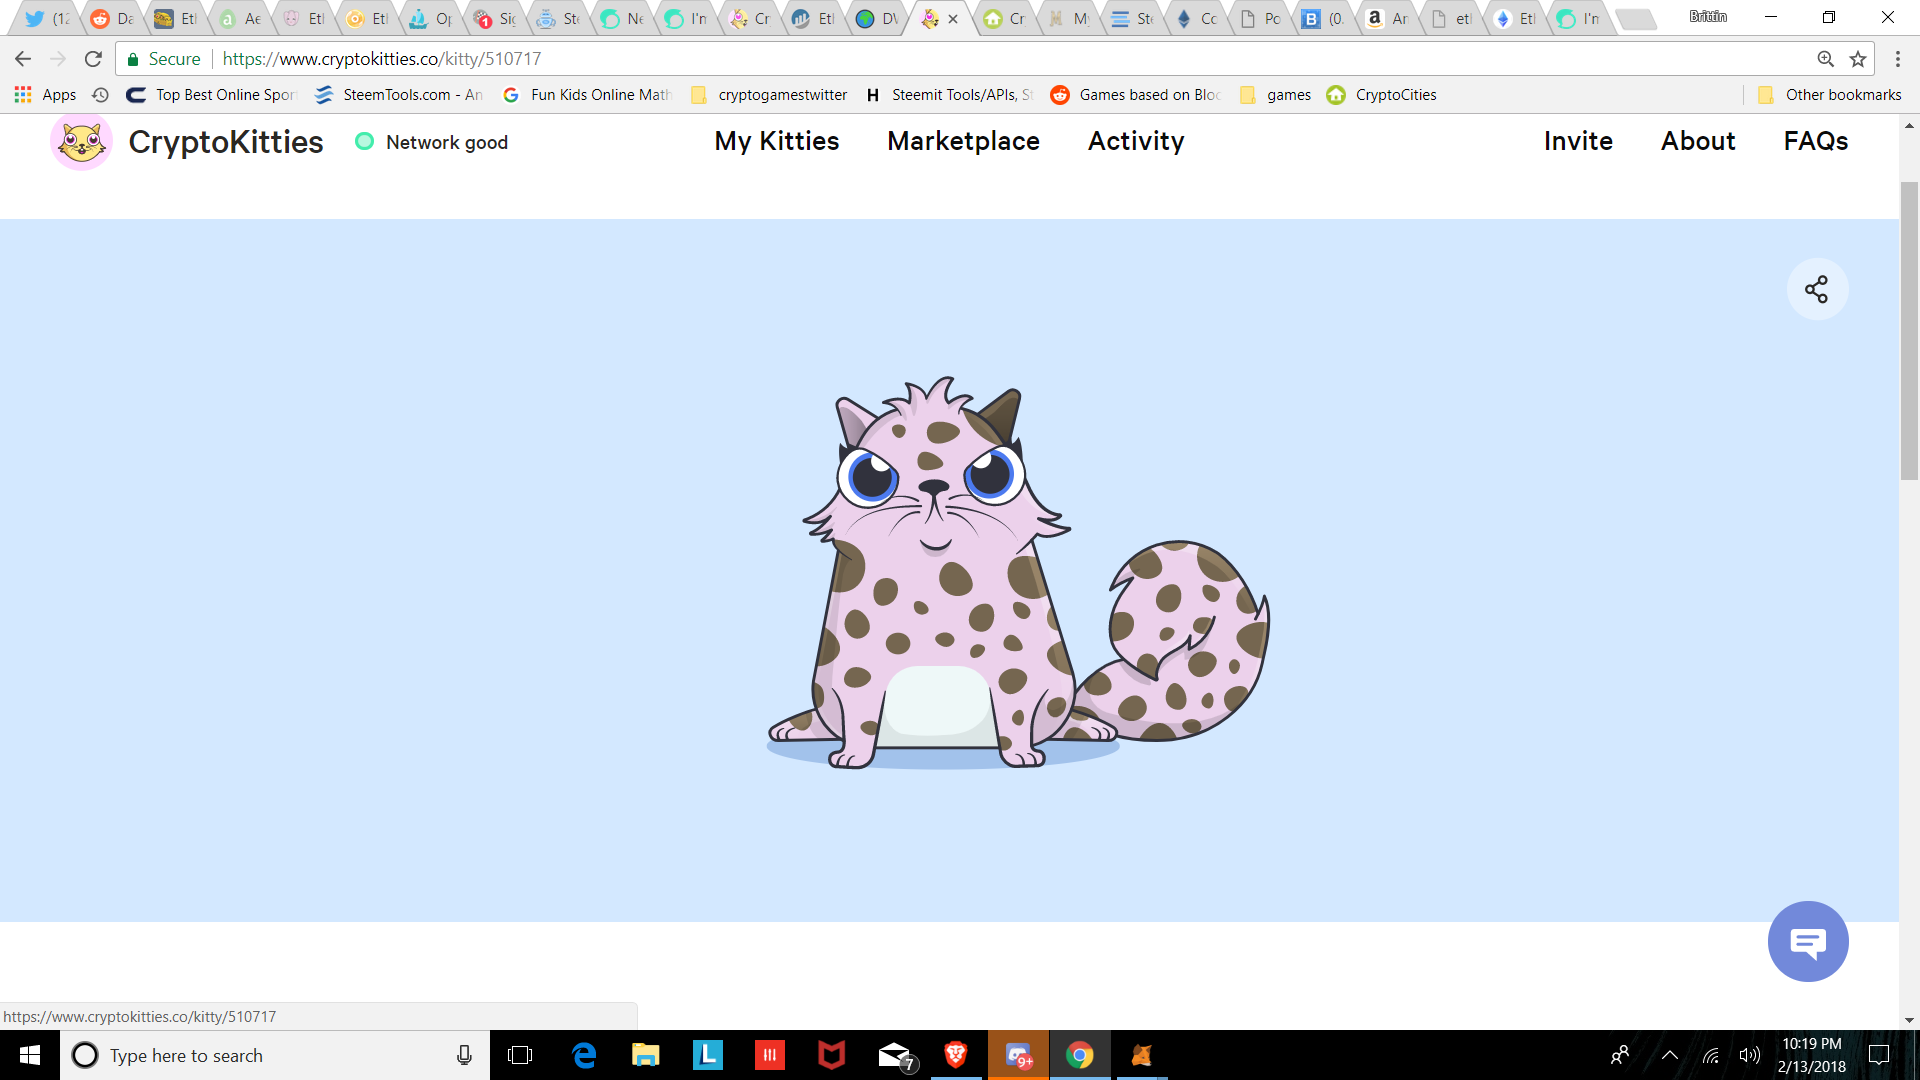
Task: Open the Activity page
Action: click(x=1136, y=142)
